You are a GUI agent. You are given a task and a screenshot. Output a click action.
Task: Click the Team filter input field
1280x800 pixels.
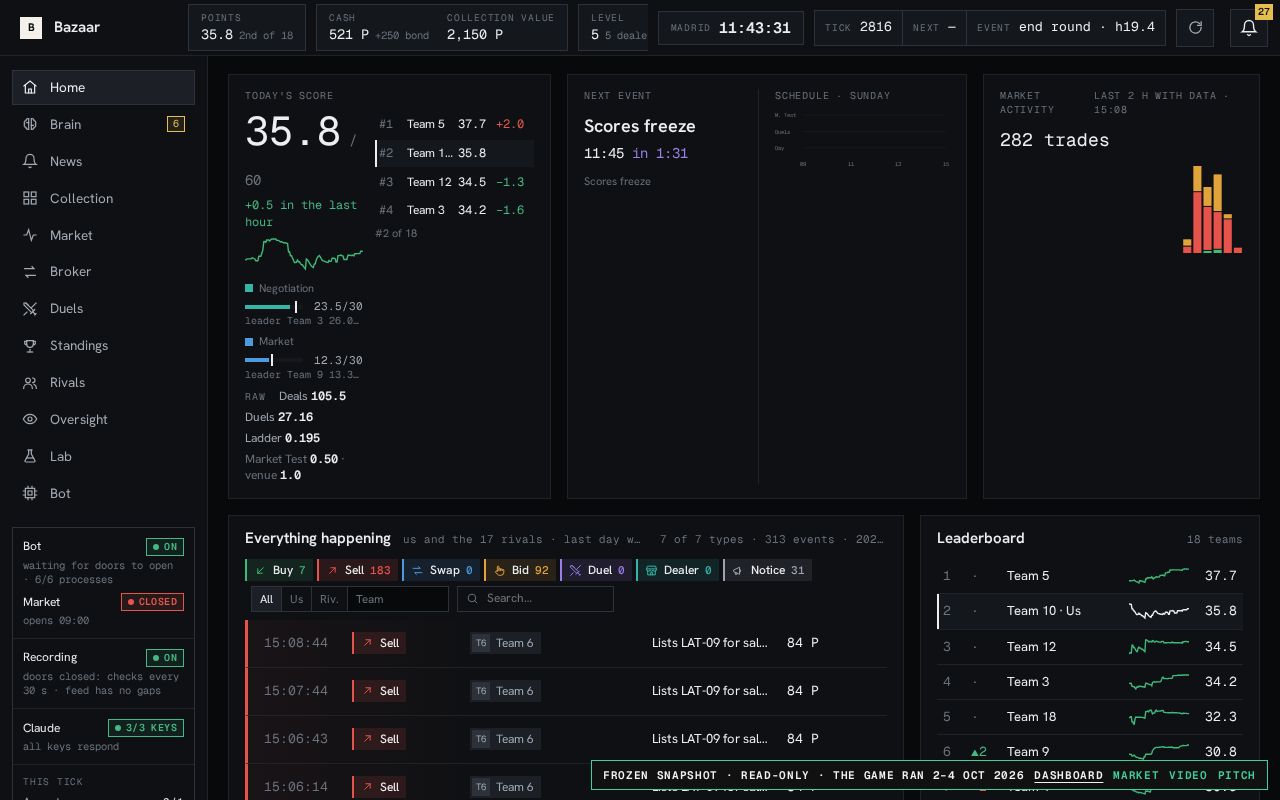398,599
